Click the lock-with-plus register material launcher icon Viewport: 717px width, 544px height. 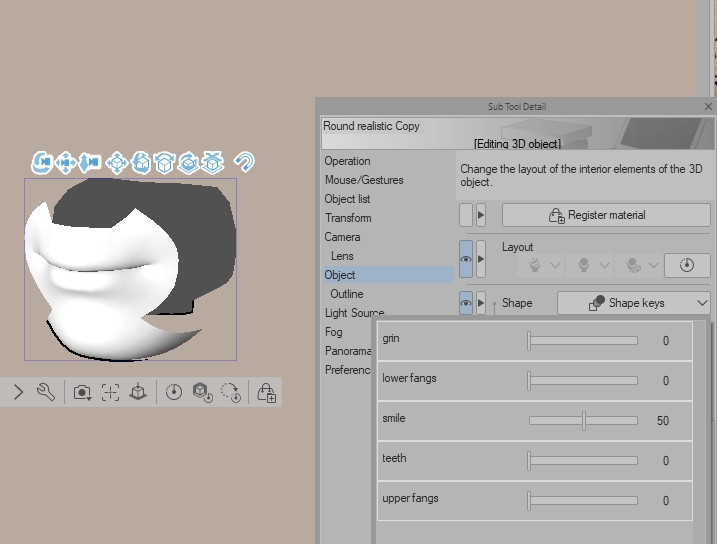coord(266,392)
